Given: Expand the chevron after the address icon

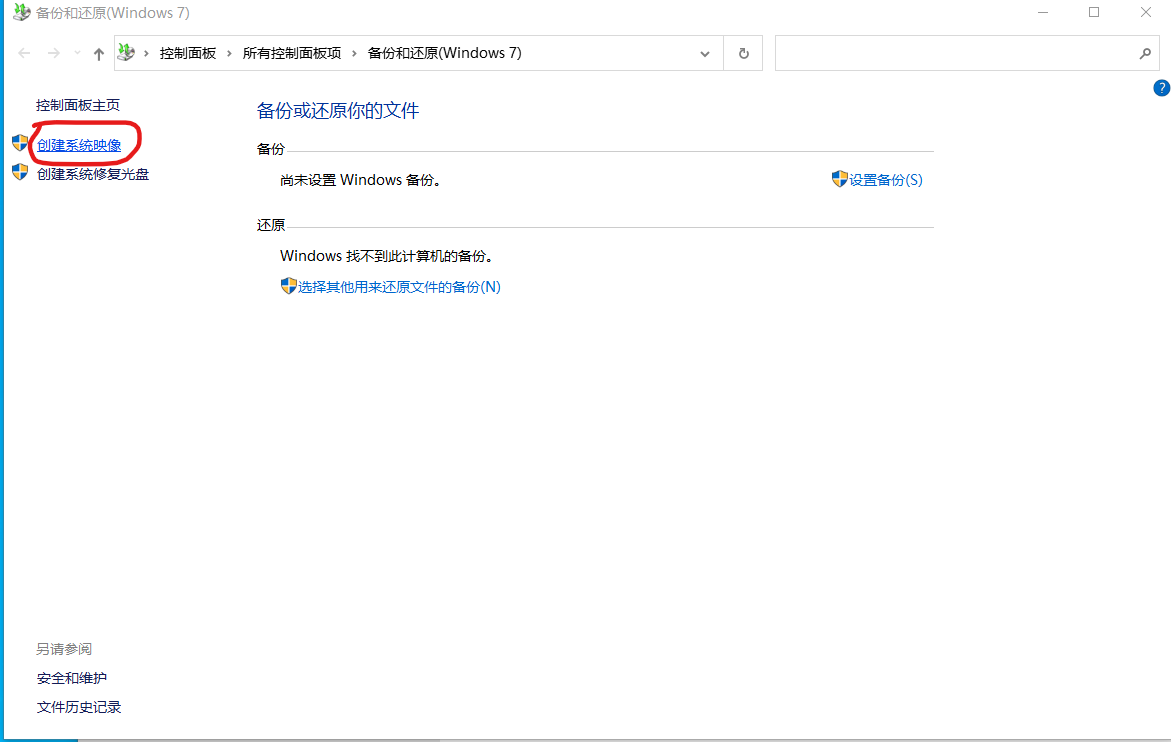Looking at the screenshot, I should (146, 53).
